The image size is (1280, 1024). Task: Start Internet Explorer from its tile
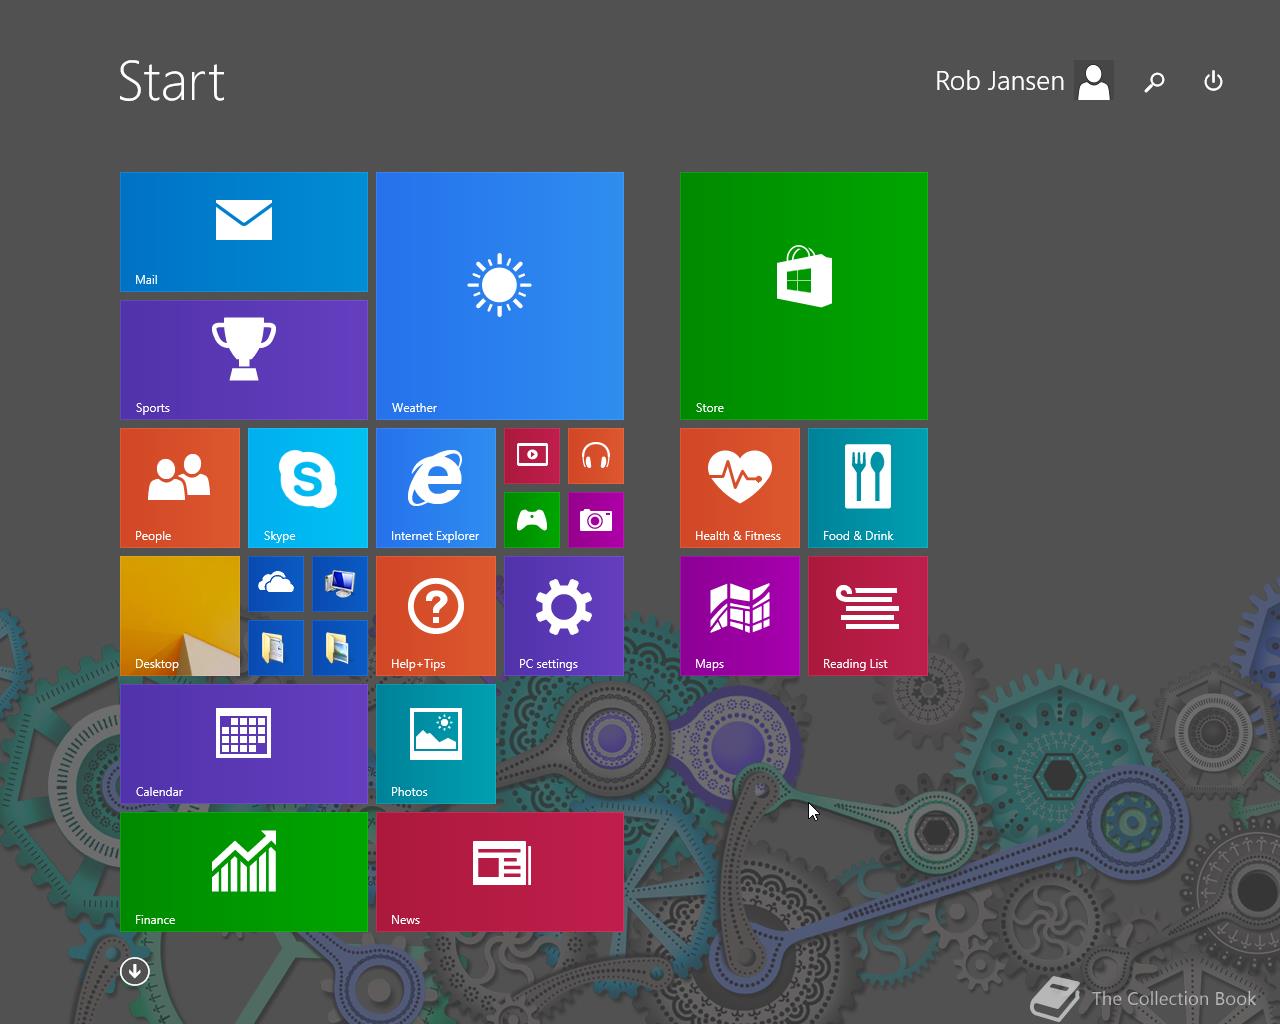coord(436,488)
